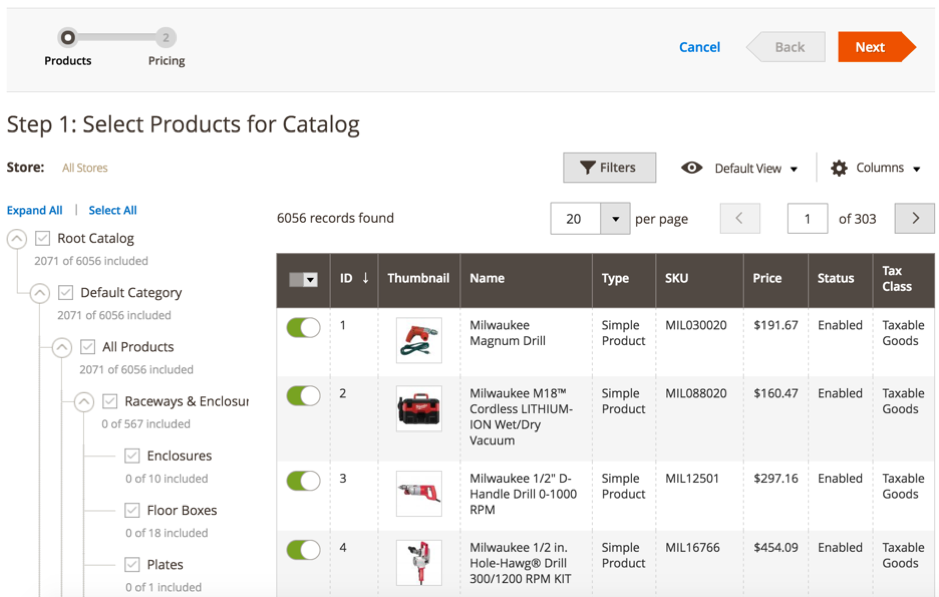The height and width of the screenshot is (597, 939).
Task: Sort the grid by Type column
Action: pyautogui.click(x=615, y=278)
